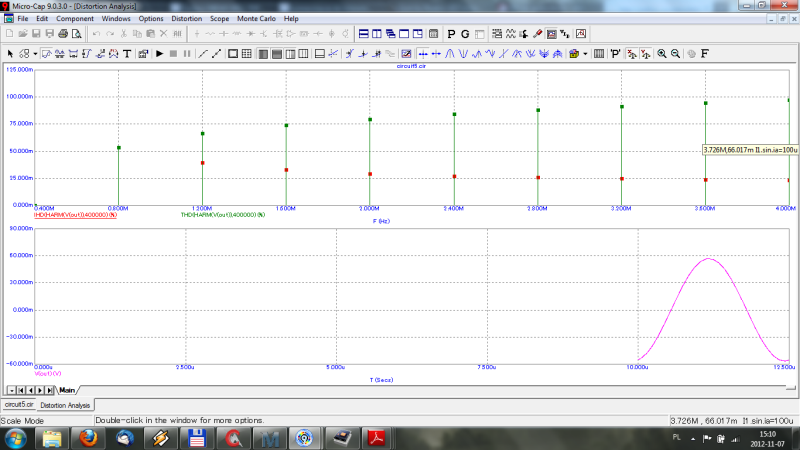The width and height of the screenshot is (800, 450).
Task: Click the color palette bucket icon
Action: (x=574, y=54)
